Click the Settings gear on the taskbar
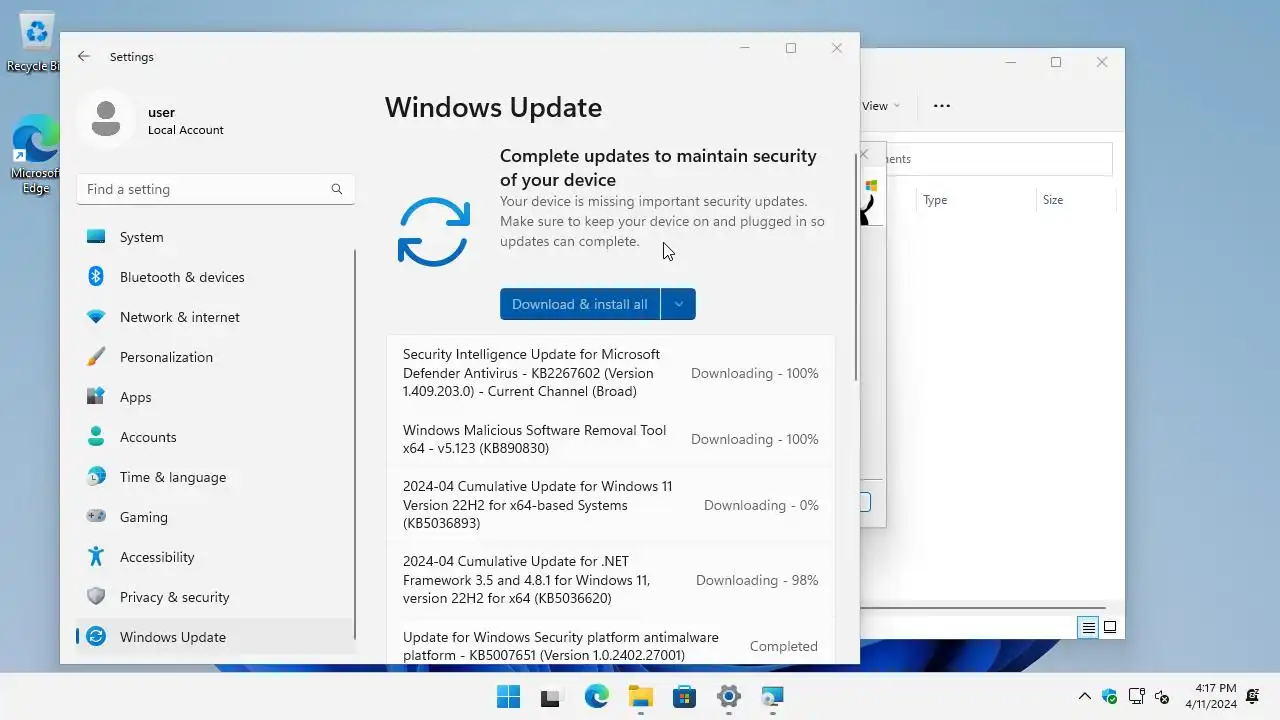 pos(728,697)
